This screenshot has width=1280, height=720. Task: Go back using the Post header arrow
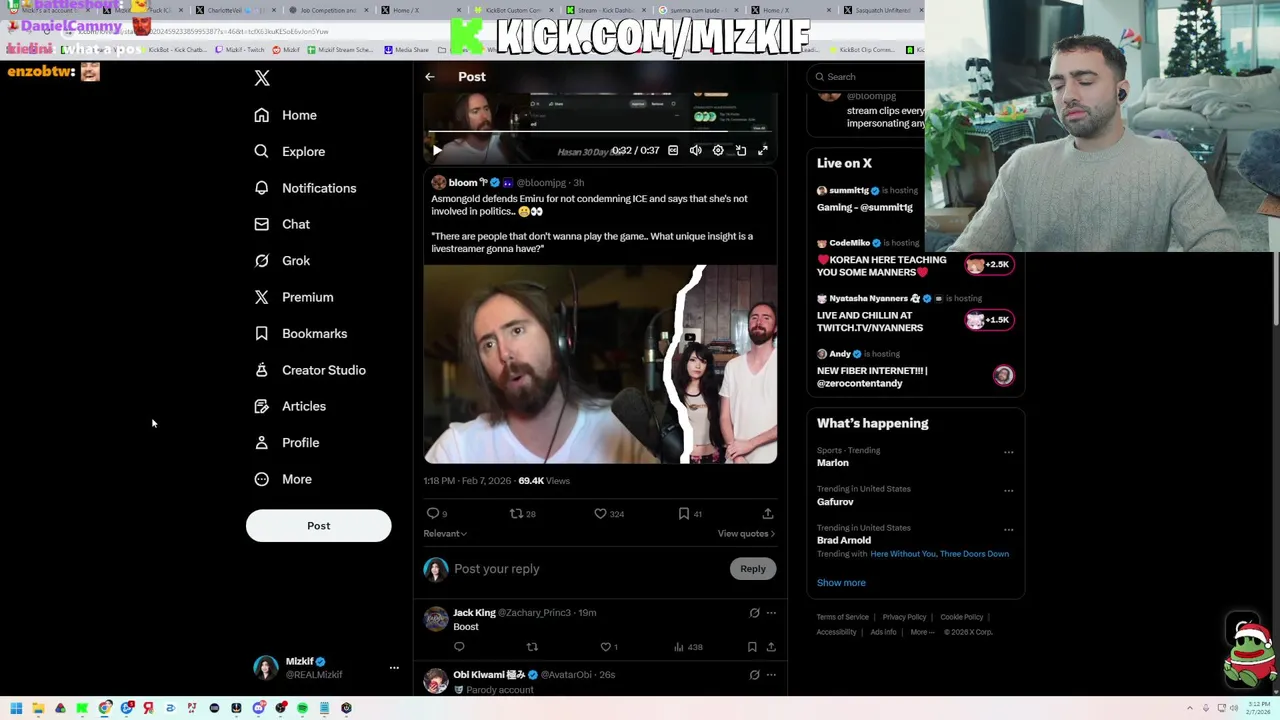pos(430,77)
